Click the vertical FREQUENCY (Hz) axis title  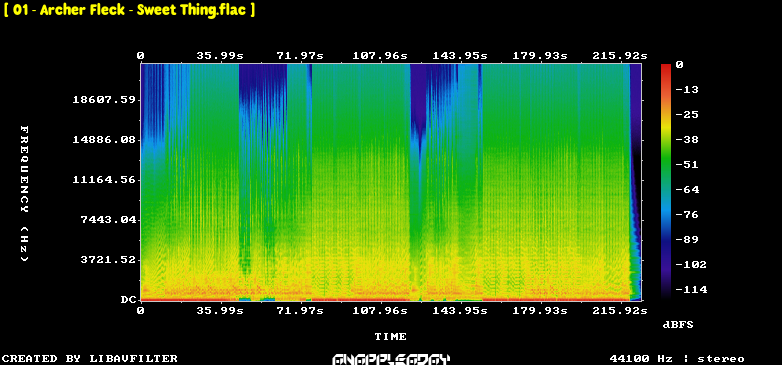click(x=24, y=193)
